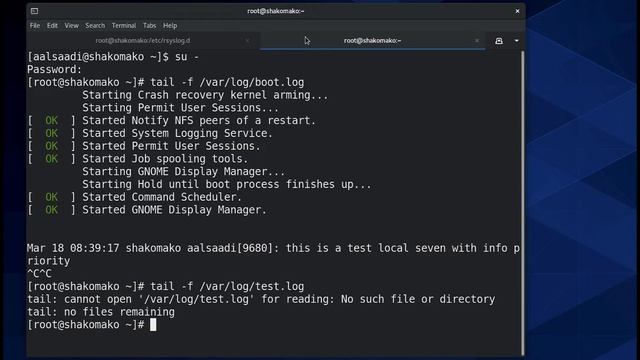
Task: Open the Terminal menu
Action: tap(124, 25)
